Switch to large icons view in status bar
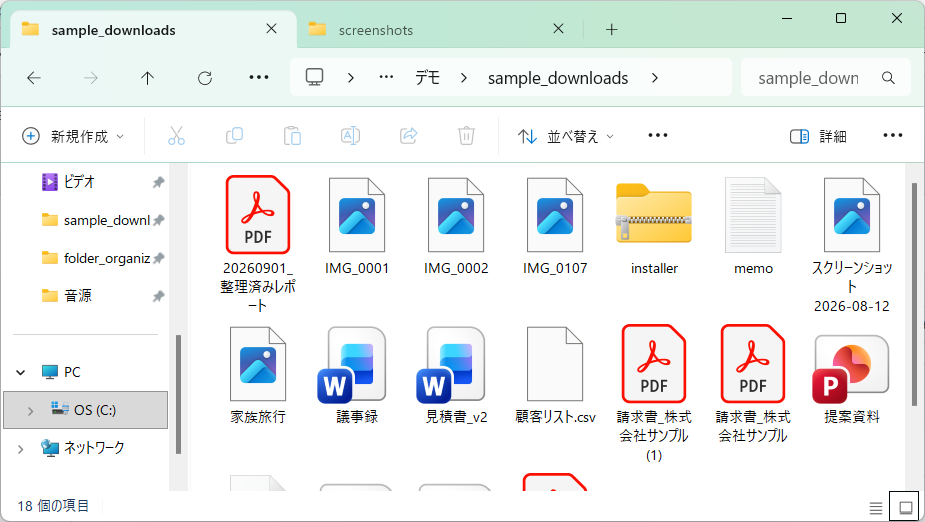This screenshot has width=925, height=522. 905,507
